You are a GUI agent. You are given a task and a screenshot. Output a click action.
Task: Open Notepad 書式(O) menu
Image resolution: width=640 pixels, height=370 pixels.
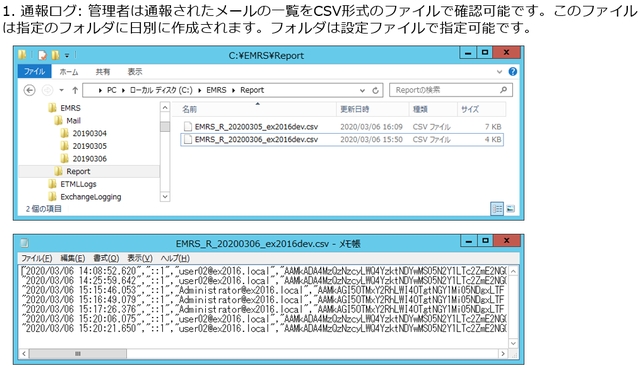pyautogui.click(x=106, y=258)
